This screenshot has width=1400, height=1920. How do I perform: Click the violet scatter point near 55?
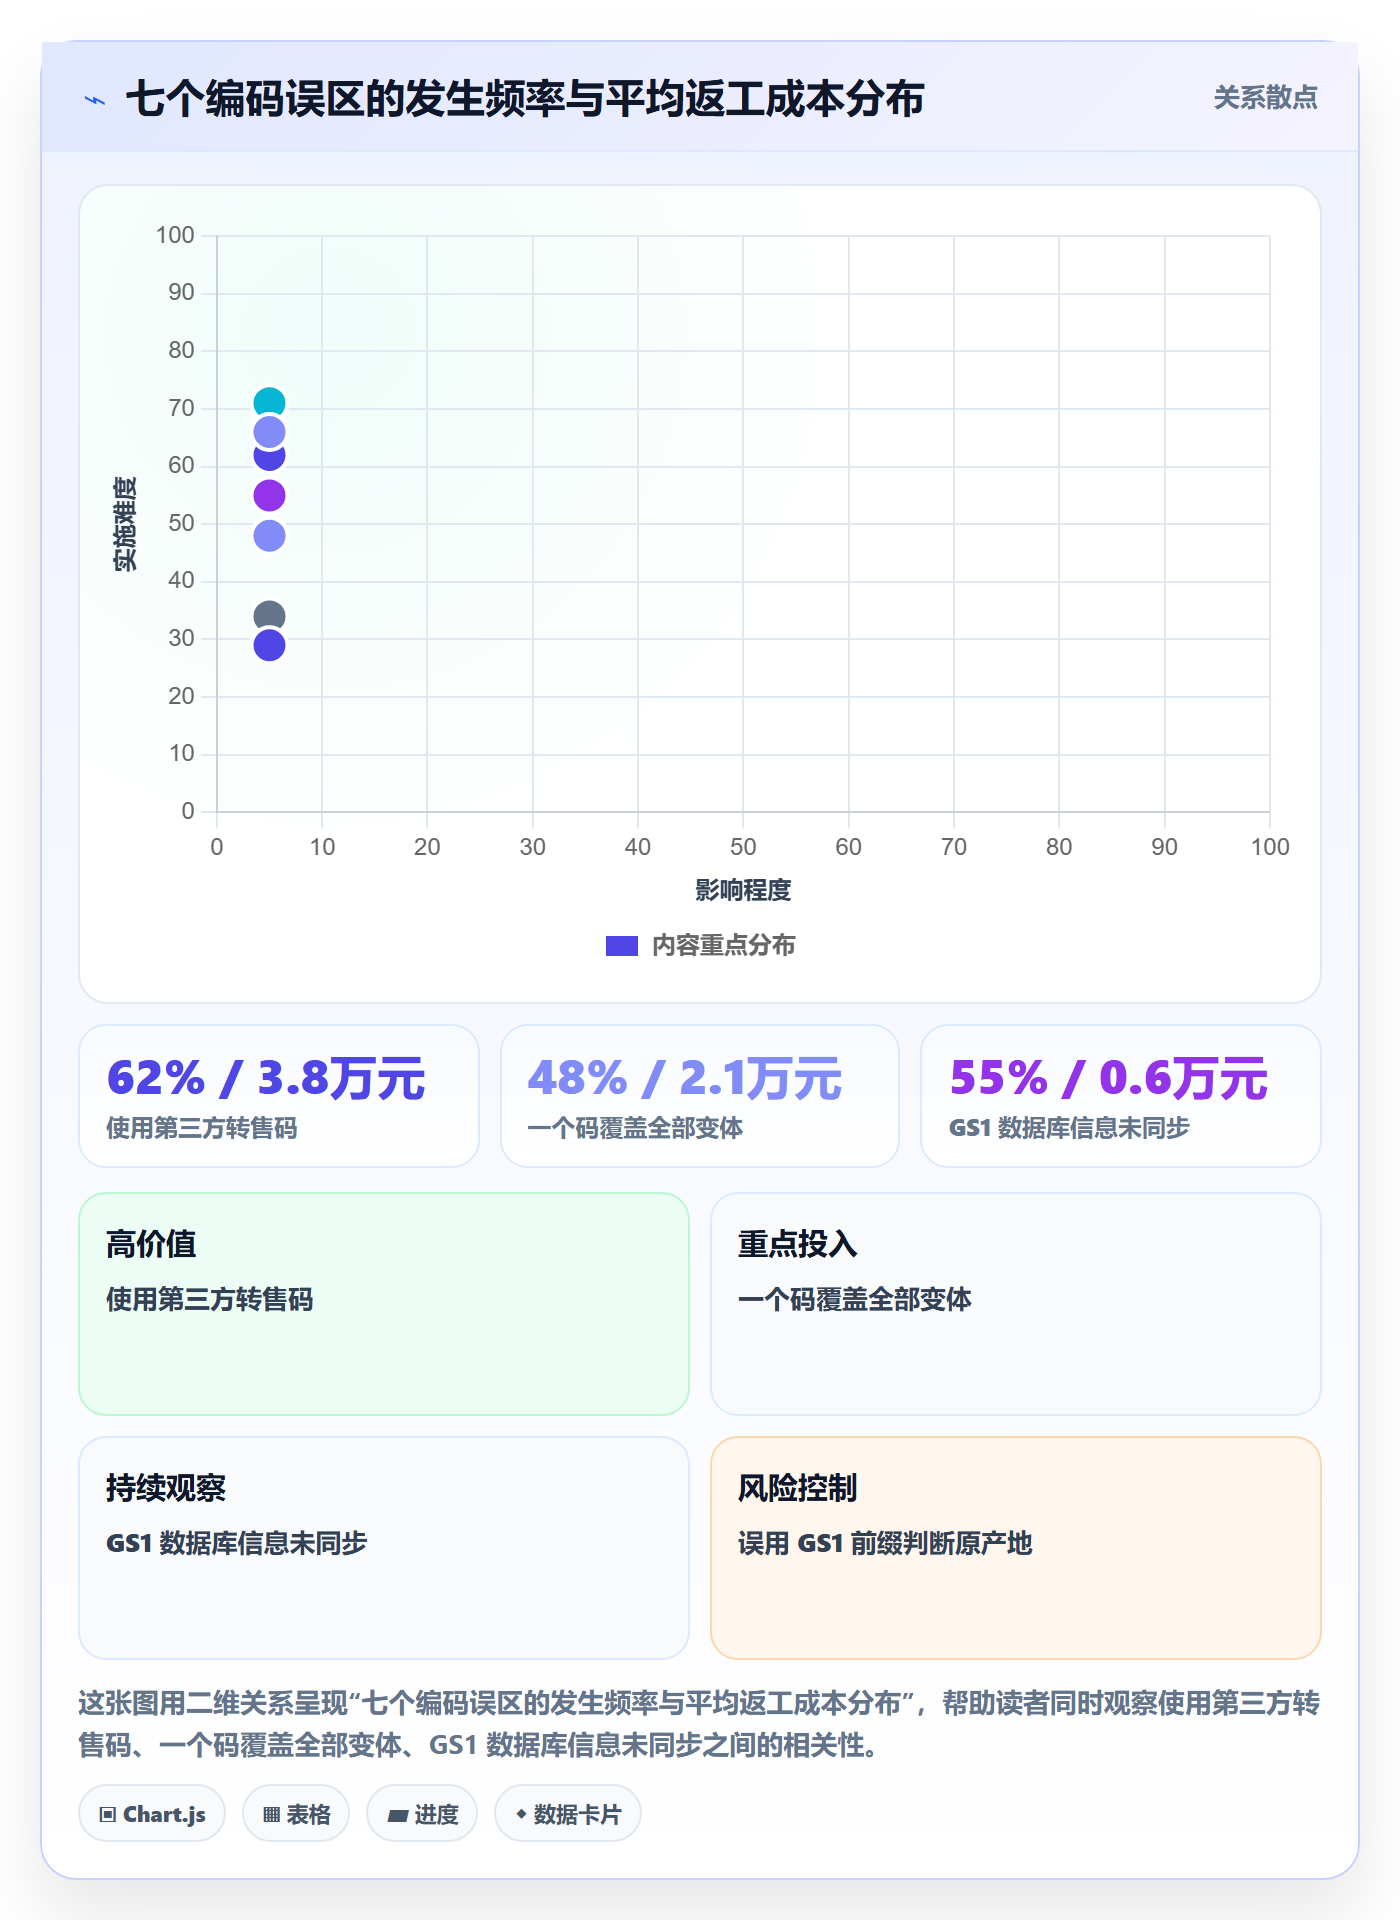click(x=269, y=495)
